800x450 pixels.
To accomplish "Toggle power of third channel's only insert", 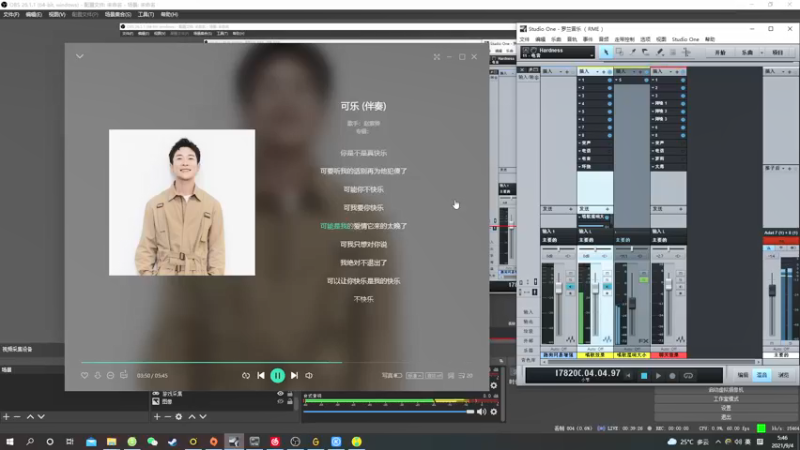I will (646, 80).
